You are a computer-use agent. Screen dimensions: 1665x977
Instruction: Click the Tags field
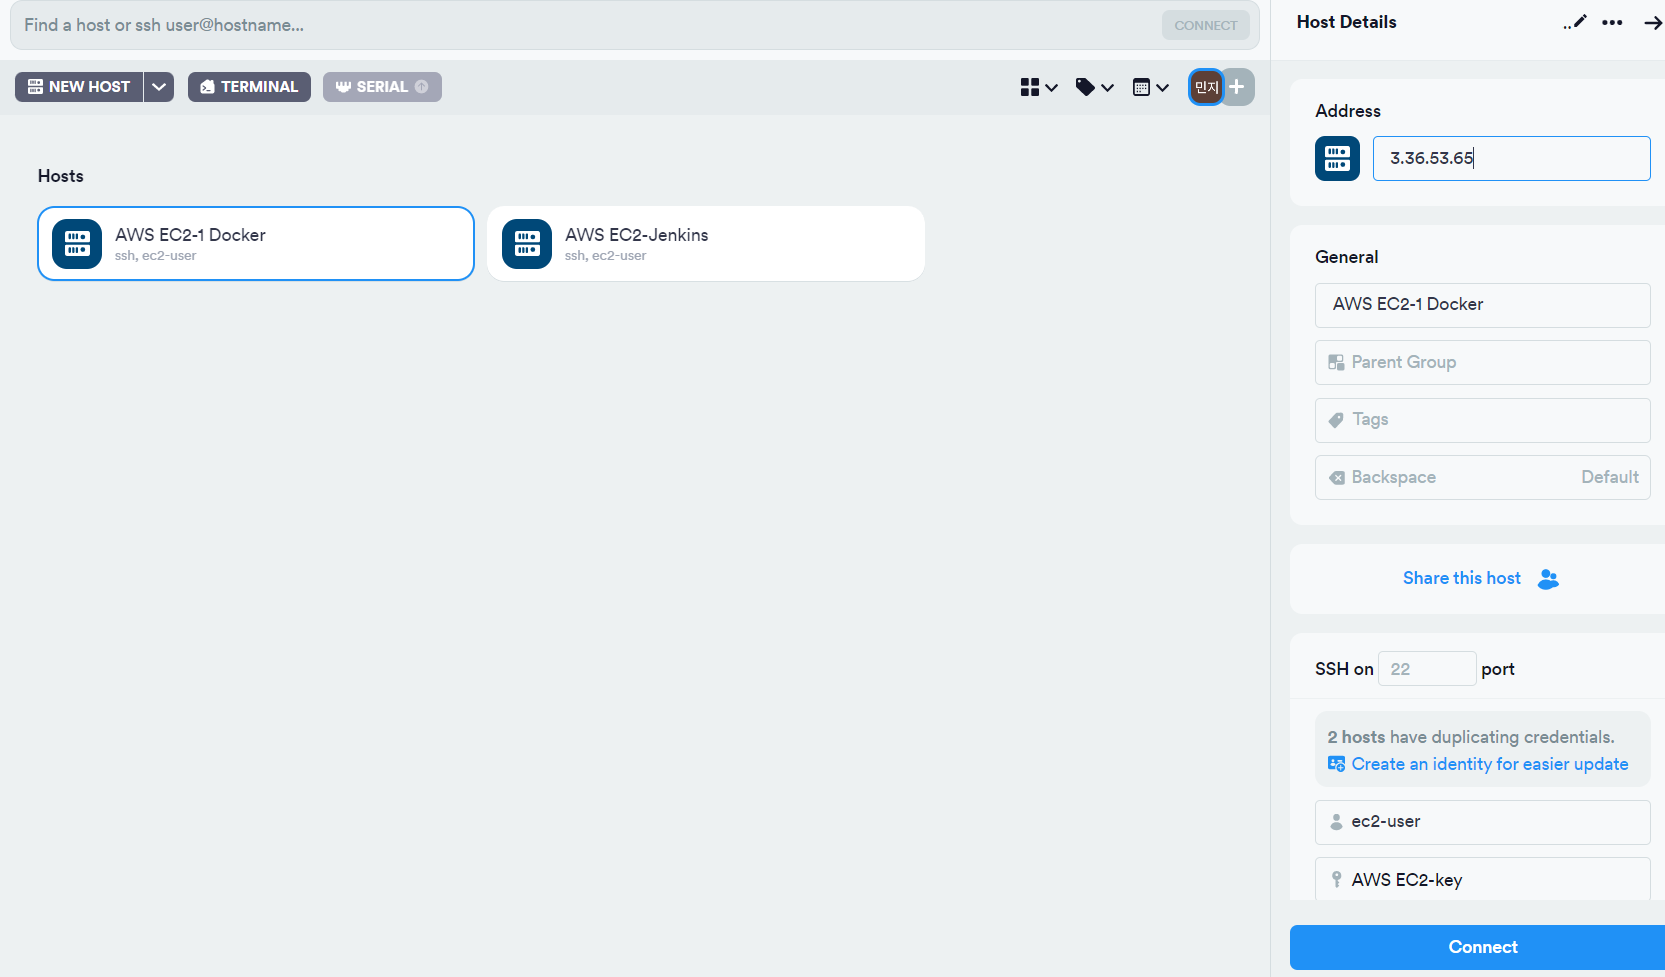pyautogui.click(x=1482, y=420)
